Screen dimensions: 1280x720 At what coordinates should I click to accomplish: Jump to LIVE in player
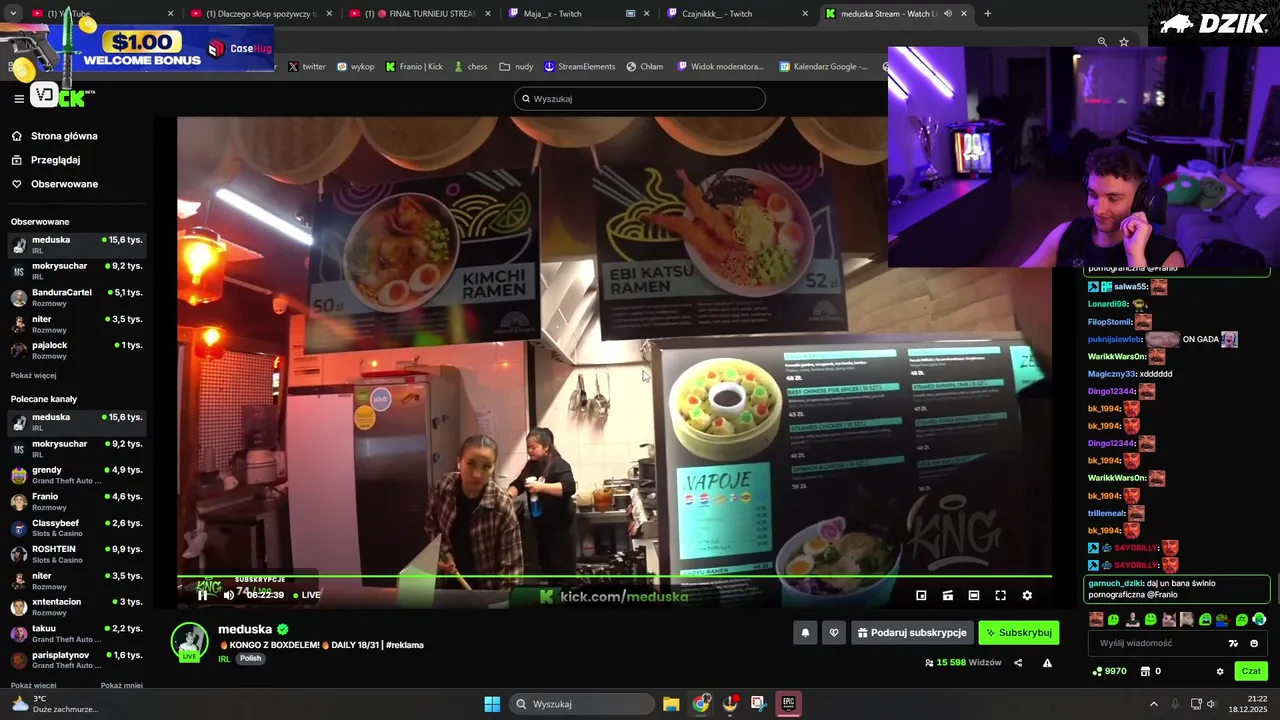[307, 595]
